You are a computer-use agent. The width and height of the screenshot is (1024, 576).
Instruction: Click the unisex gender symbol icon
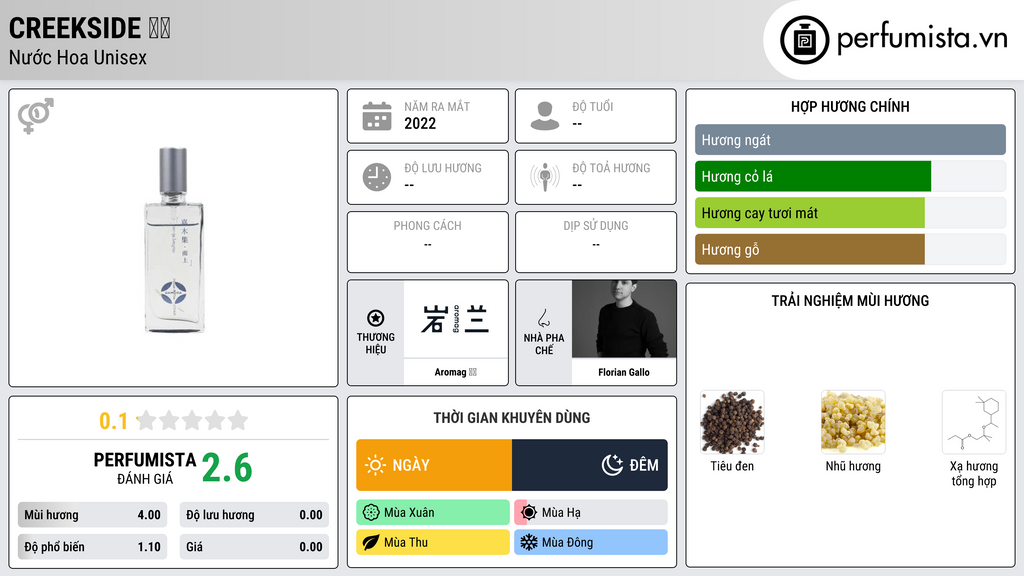(x=36, y=116)
